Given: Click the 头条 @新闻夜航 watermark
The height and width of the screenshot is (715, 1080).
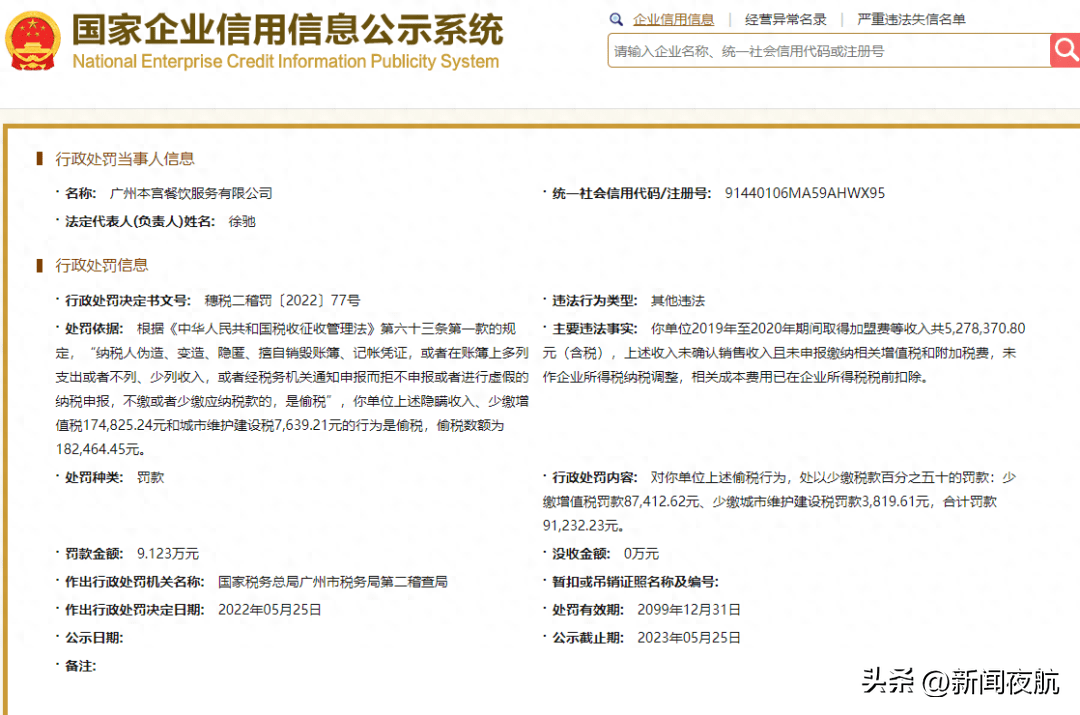Looking at the screenshot, I should coord(961,683).
